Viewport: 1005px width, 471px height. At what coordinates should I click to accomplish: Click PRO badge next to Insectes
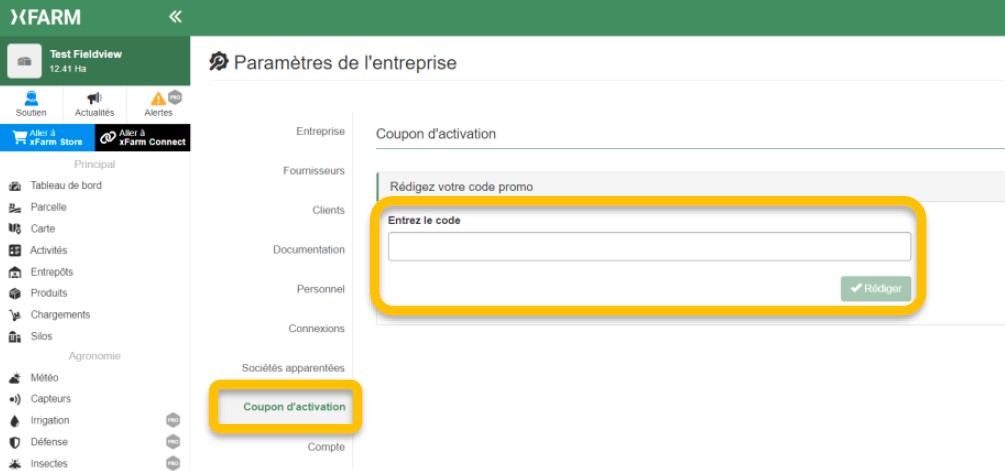[173, 463]
